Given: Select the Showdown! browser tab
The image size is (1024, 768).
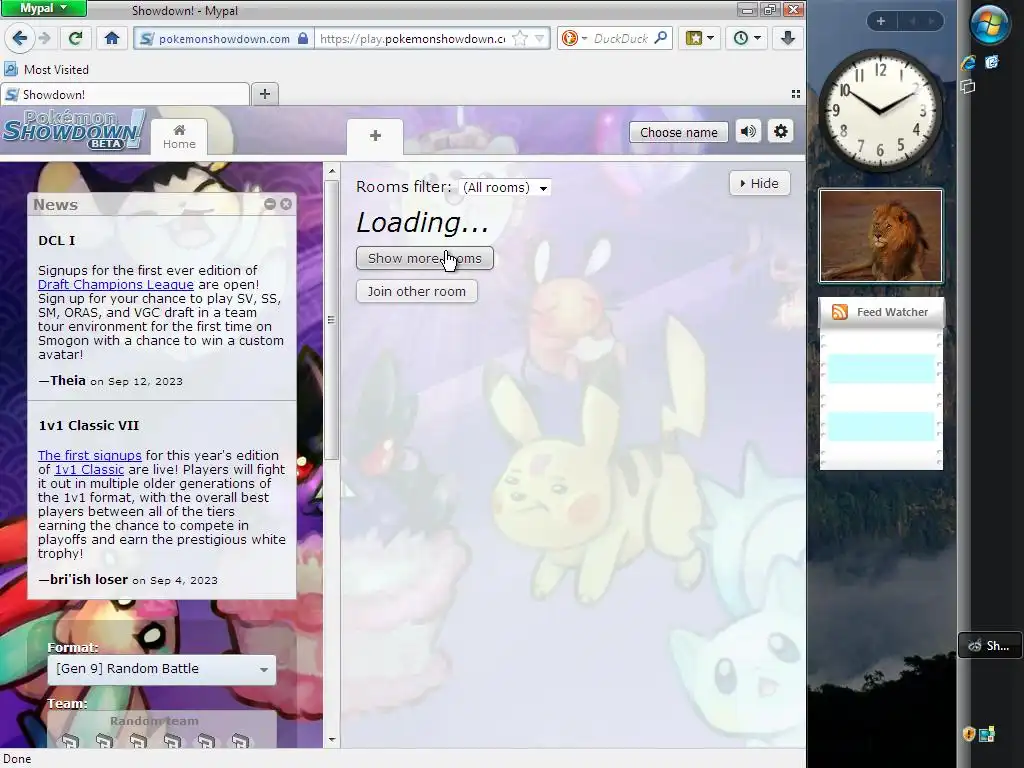Looking at the screenshot, I should 125,95.
